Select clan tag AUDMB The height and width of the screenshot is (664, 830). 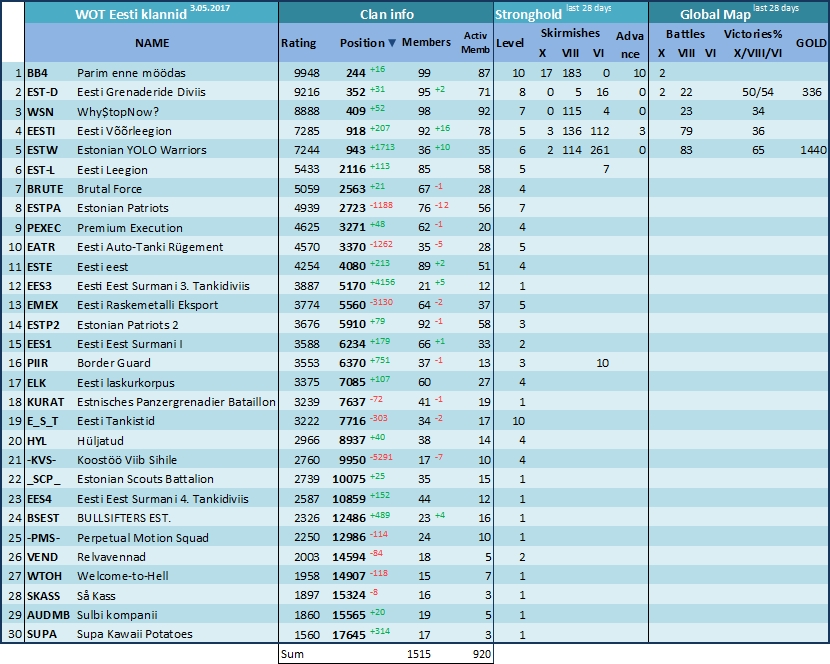tap(48, 615)
